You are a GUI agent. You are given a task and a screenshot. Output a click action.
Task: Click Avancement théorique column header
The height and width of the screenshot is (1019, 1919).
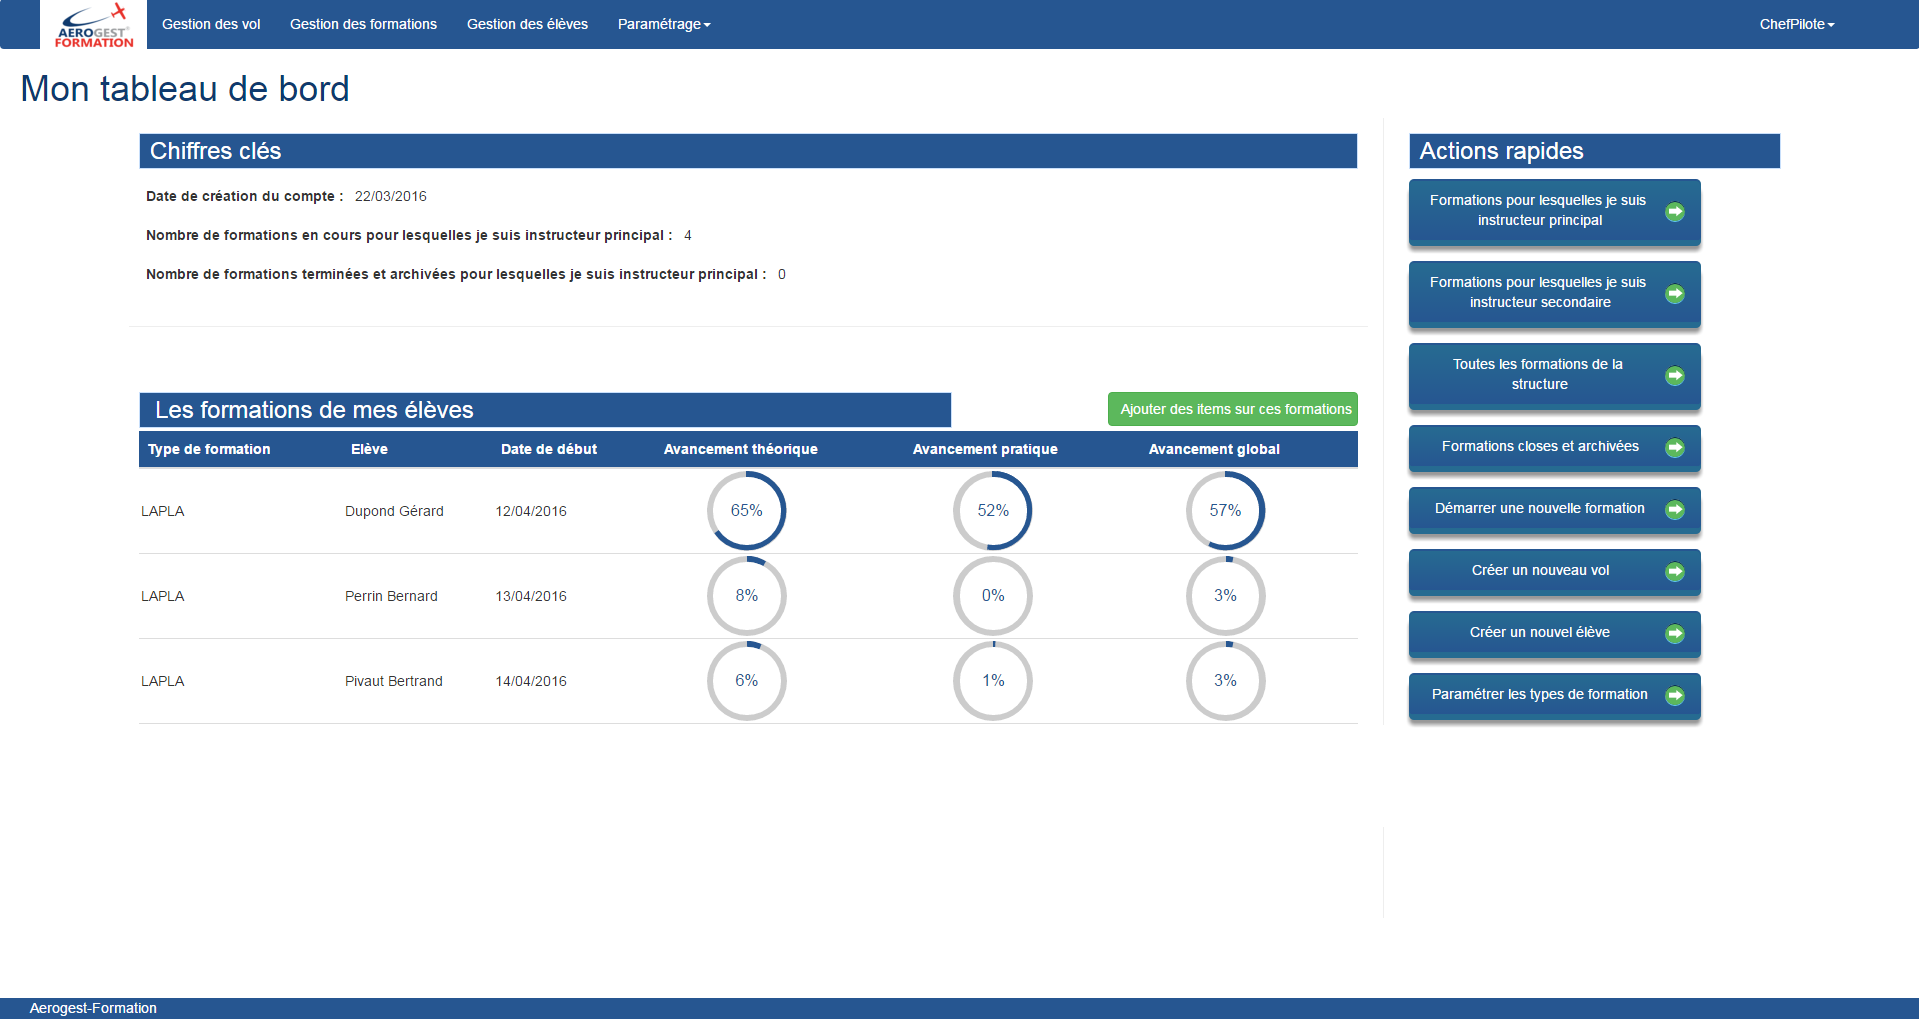pyautogui.click(x=741, y=449)
